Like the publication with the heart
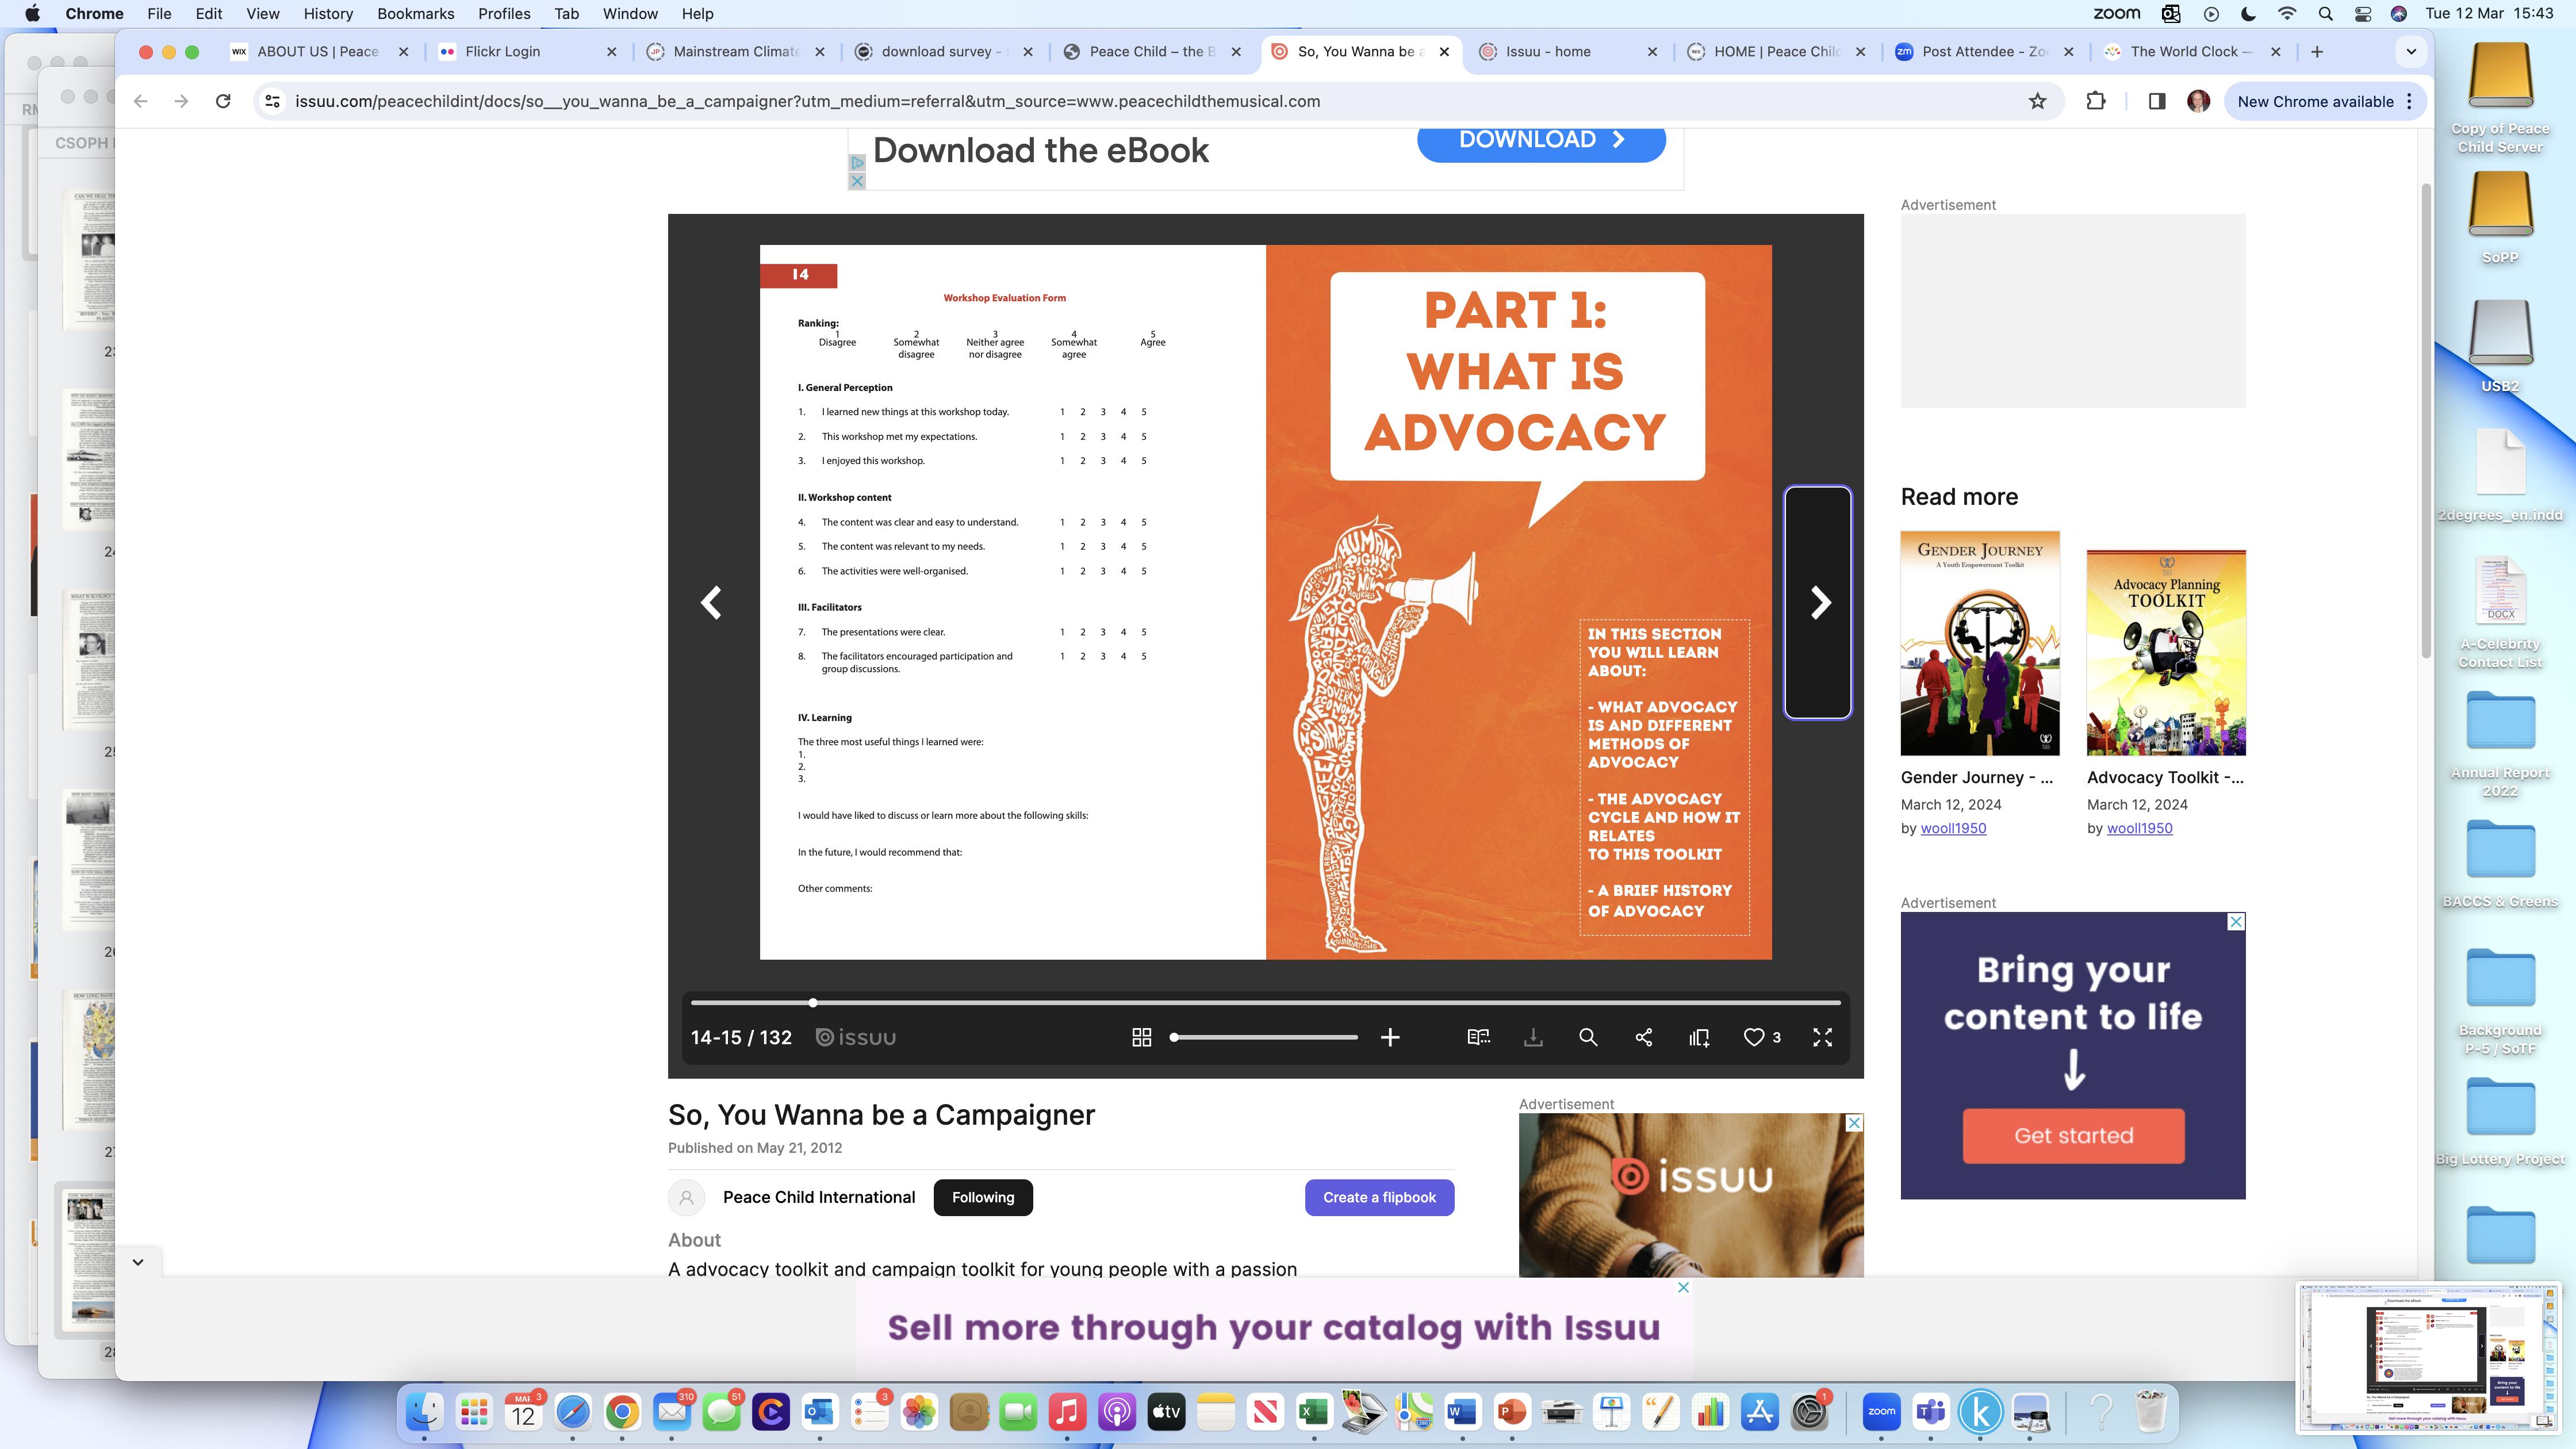 (1753, 1037)
